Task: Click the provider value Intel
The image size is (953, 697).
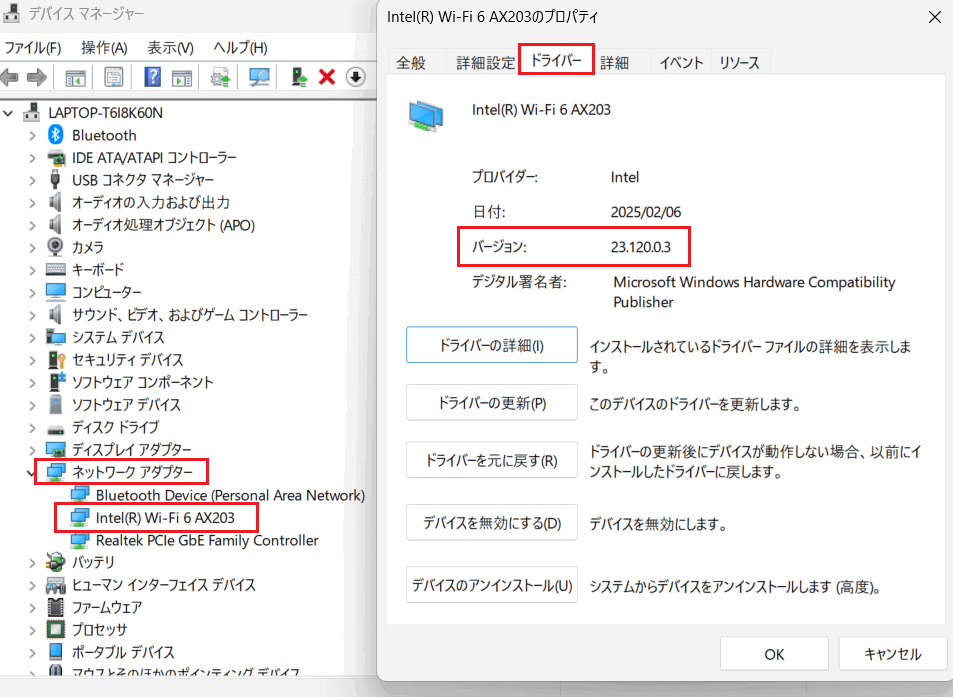Action: point(625,177)
